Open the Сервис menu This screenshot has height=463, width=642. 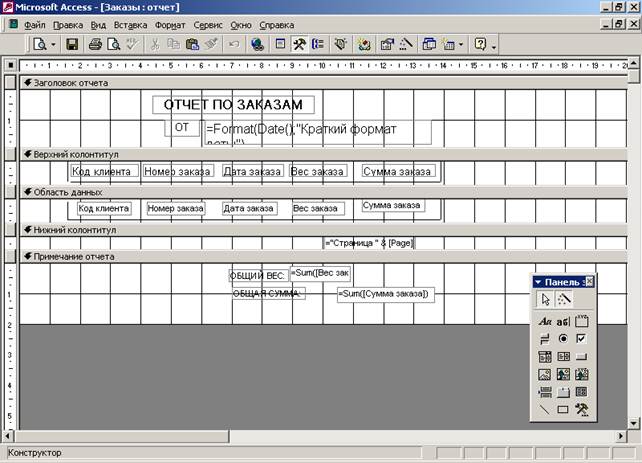tap(208, 25)
